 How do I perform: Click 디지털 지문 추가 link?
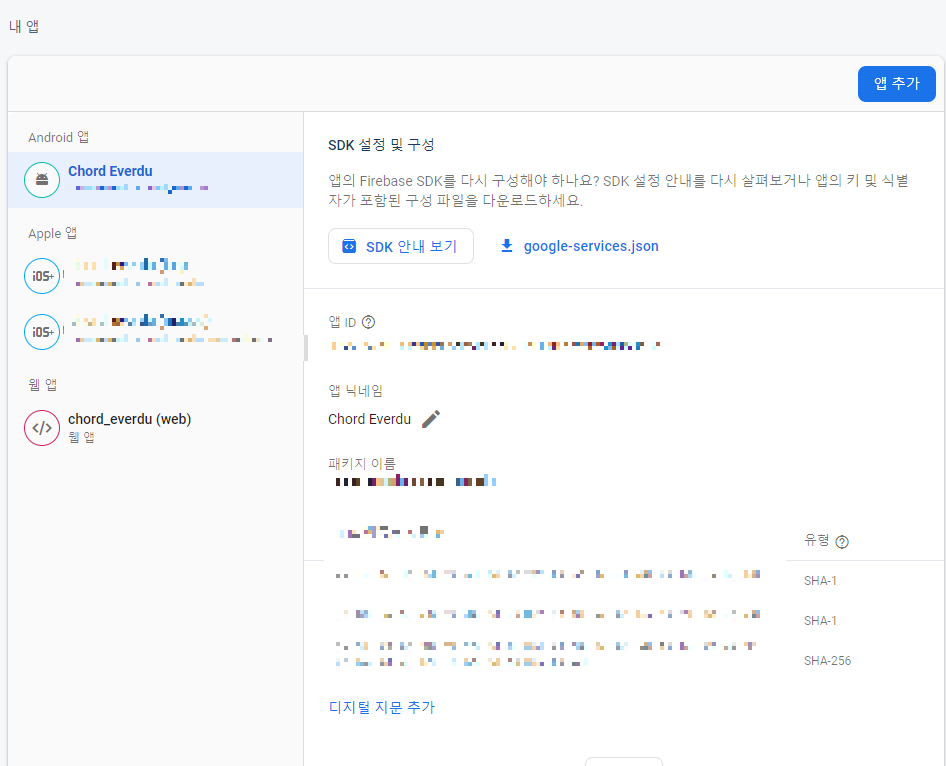coord(381,707)
